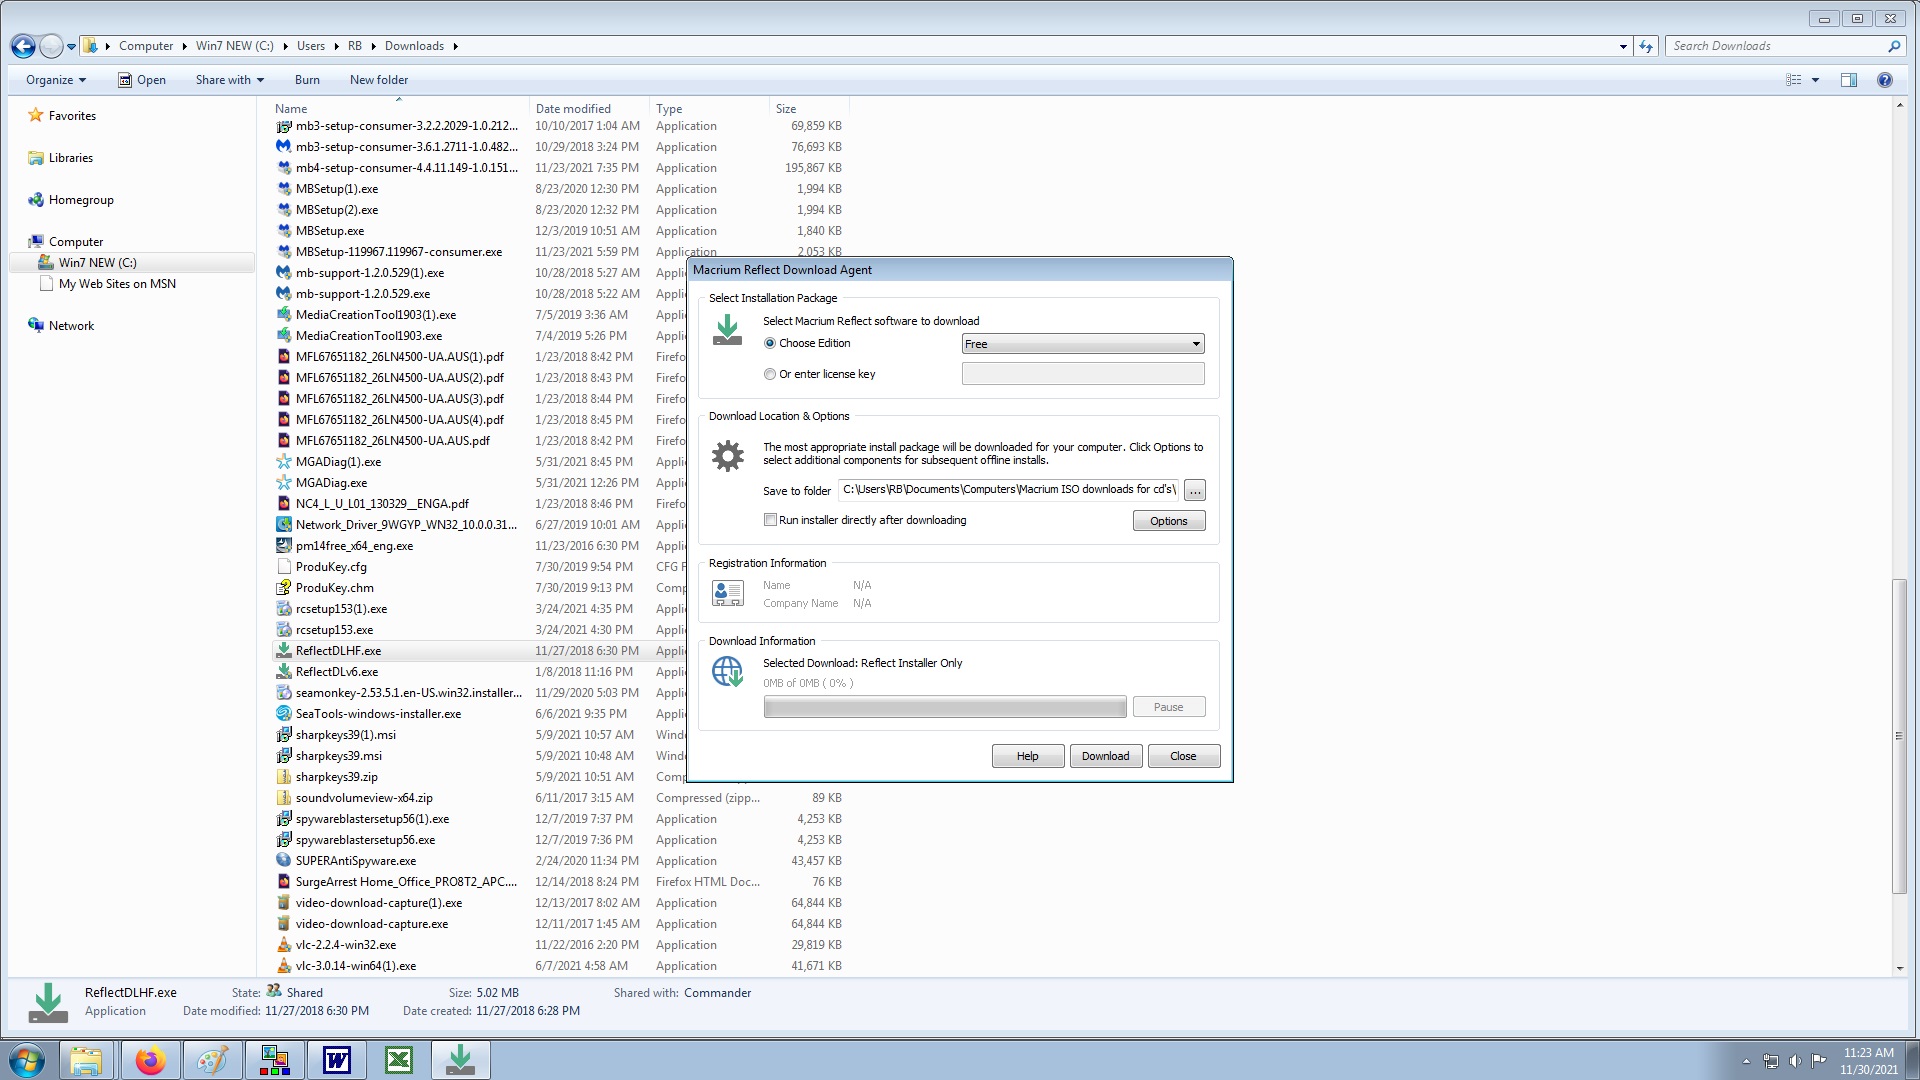Image resolution: width=1920 pixels, height=1080 pixels.
Task: Click volume speaker icon in system tray
Action: tap(1795, 1061)
